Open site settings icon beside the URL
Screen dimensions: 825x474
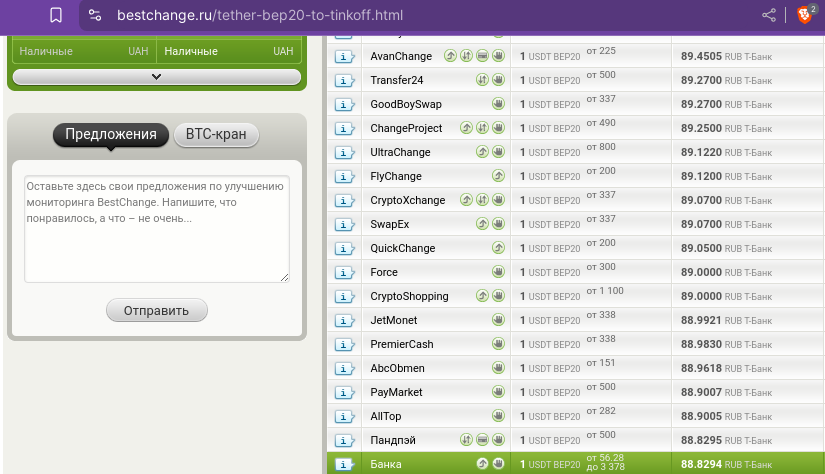point(95,15)
